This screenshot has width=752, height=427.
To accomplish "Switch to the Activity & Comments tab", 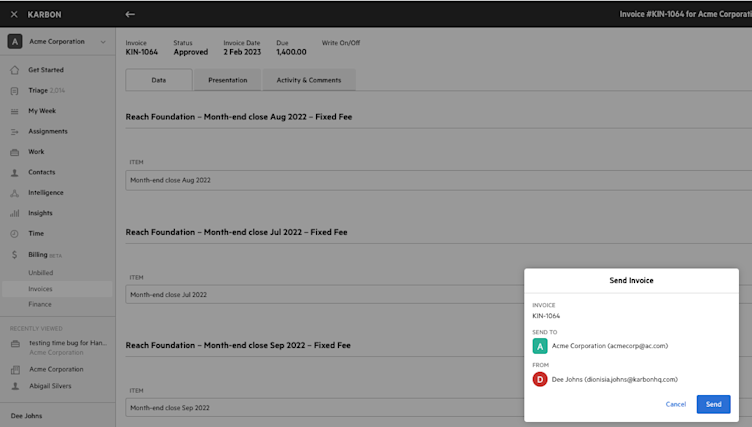I will coord(309,80).
